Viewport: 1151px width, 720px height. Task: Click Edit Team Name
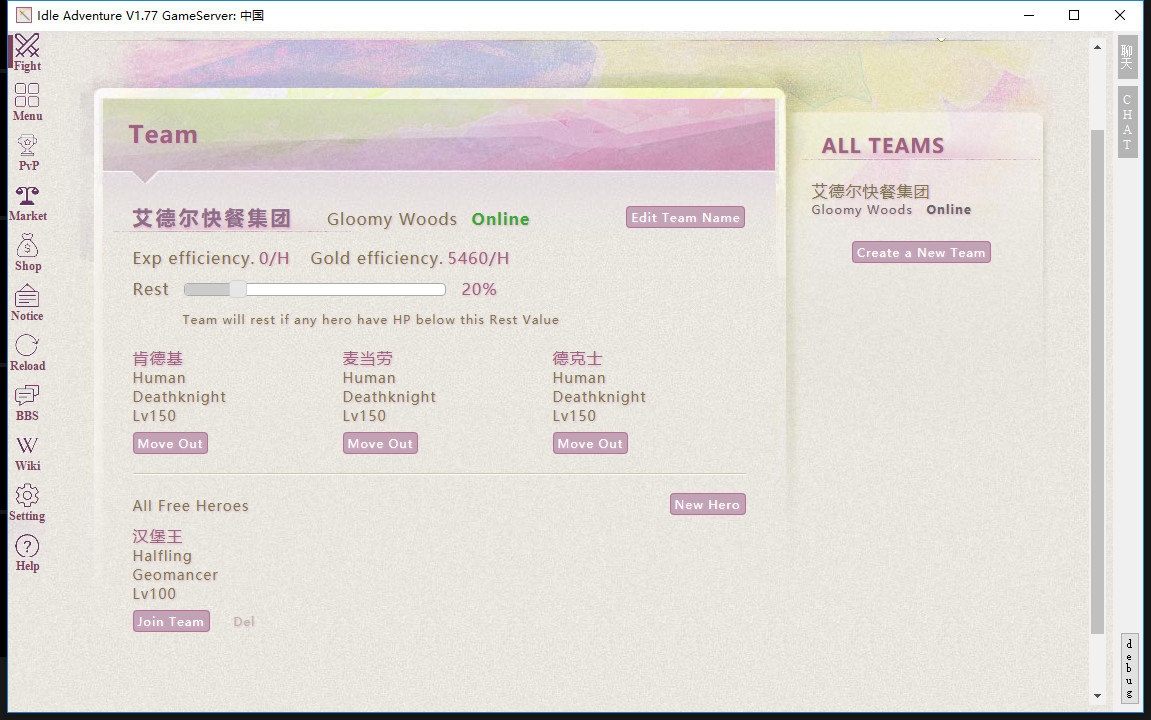[685, 217]
